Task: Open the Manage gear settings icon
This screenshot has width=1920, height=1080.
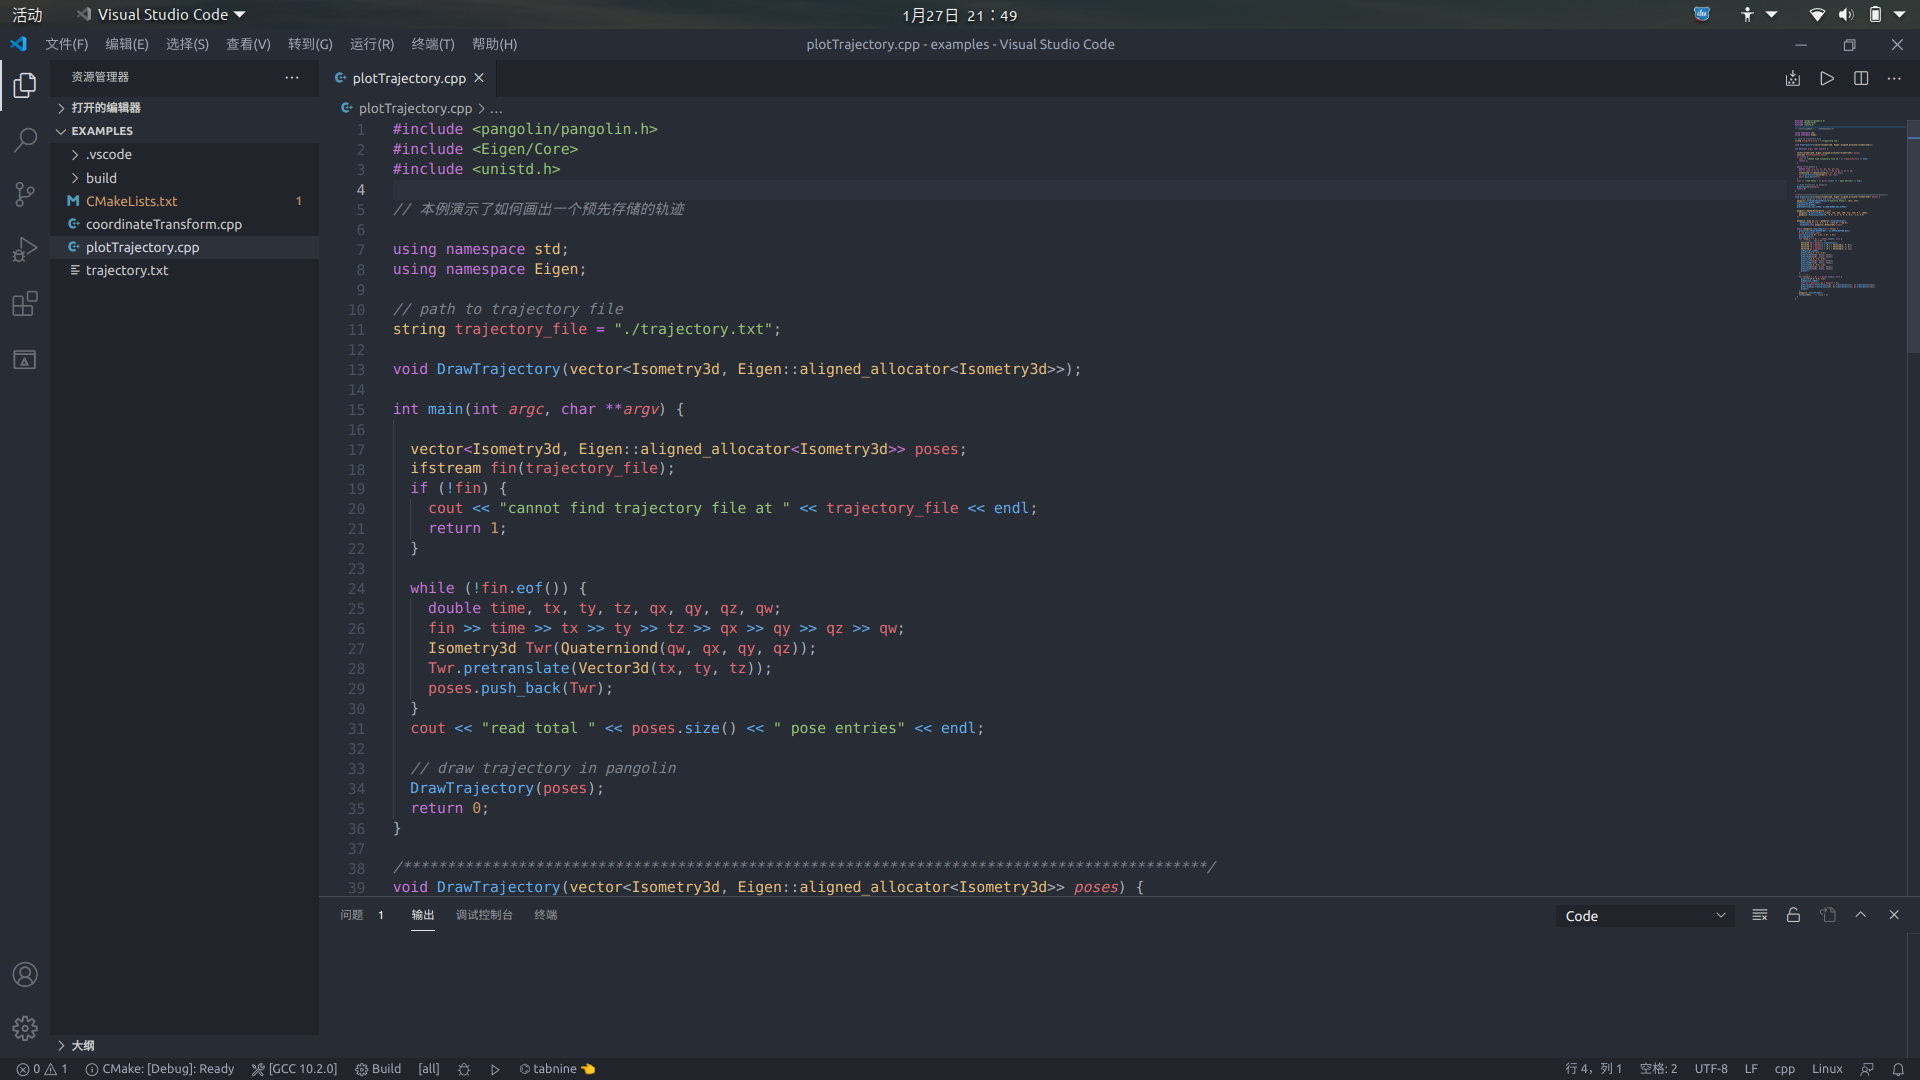Action: pos(25,1028)
